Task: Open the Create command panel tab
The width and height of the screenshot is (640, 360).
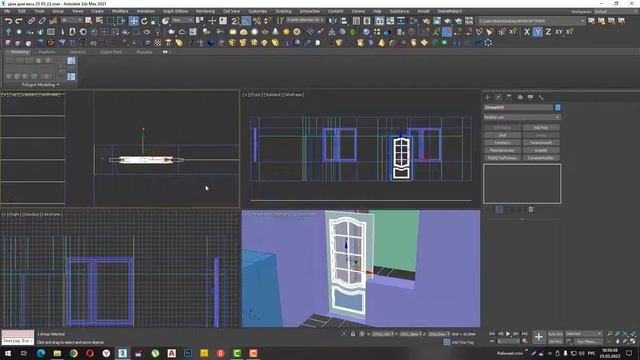Action: 487,97
